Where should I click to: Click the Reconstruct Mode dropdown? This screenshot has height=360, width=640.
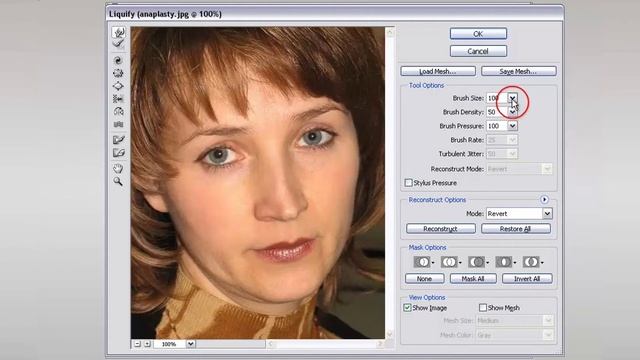pyautogui.click(x=519, y=169)
